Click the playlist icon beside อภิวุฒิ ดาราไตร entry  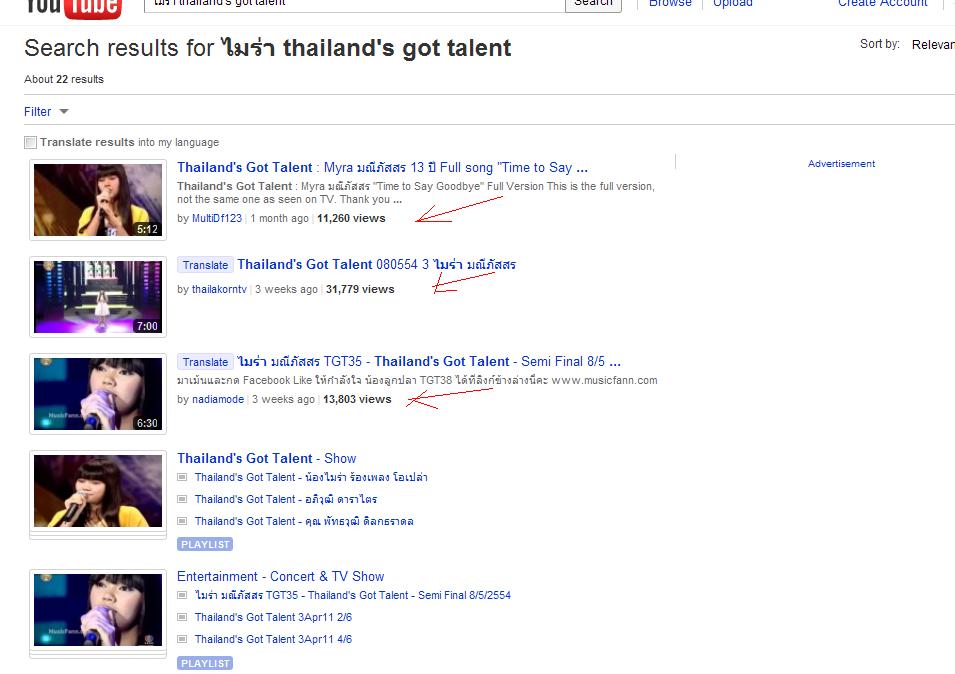[181, 499]
